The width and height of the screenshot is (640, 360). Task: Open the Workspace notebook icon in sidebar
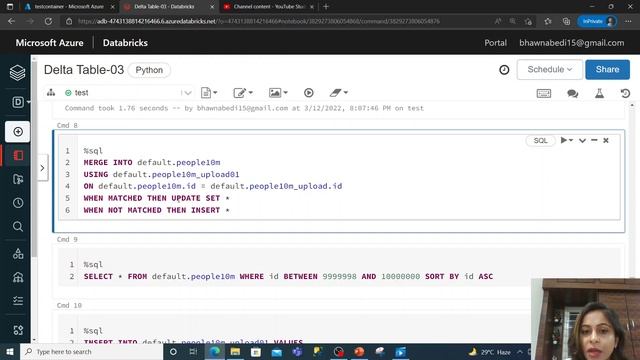(x=18, y=156)
